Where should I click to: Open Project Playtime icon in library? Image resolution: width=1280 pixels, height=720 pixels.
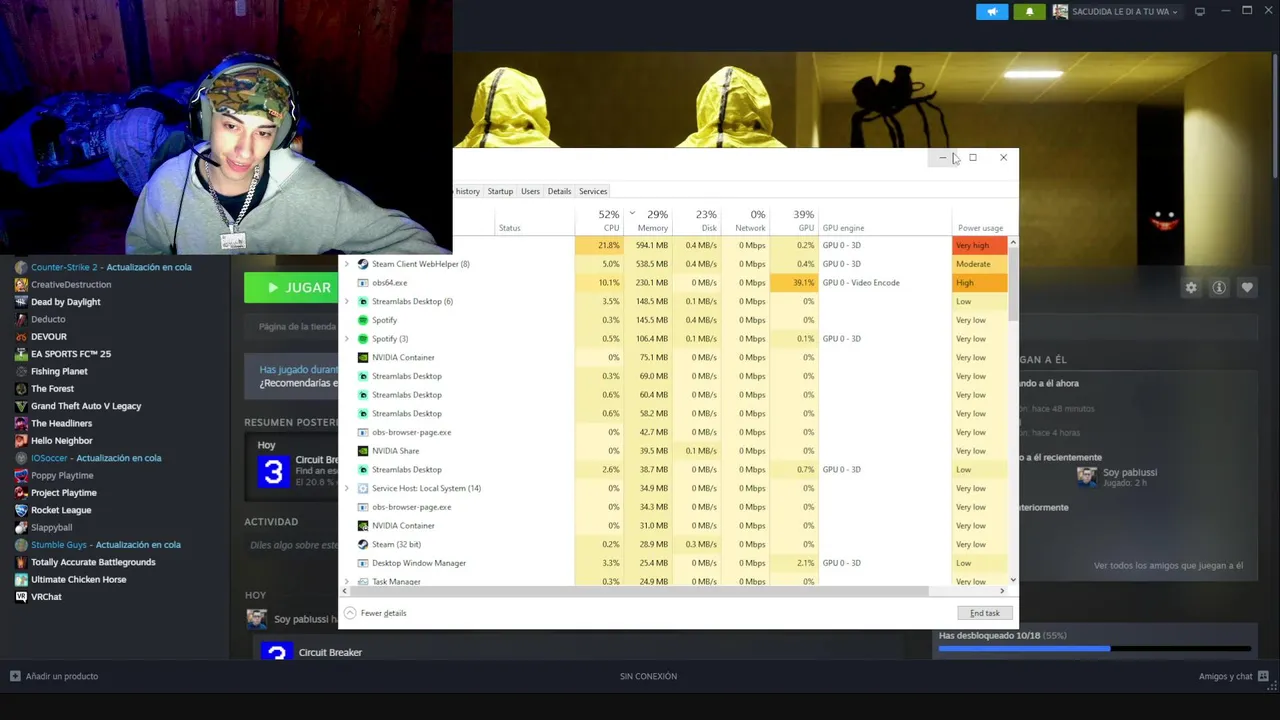point(21,492)
